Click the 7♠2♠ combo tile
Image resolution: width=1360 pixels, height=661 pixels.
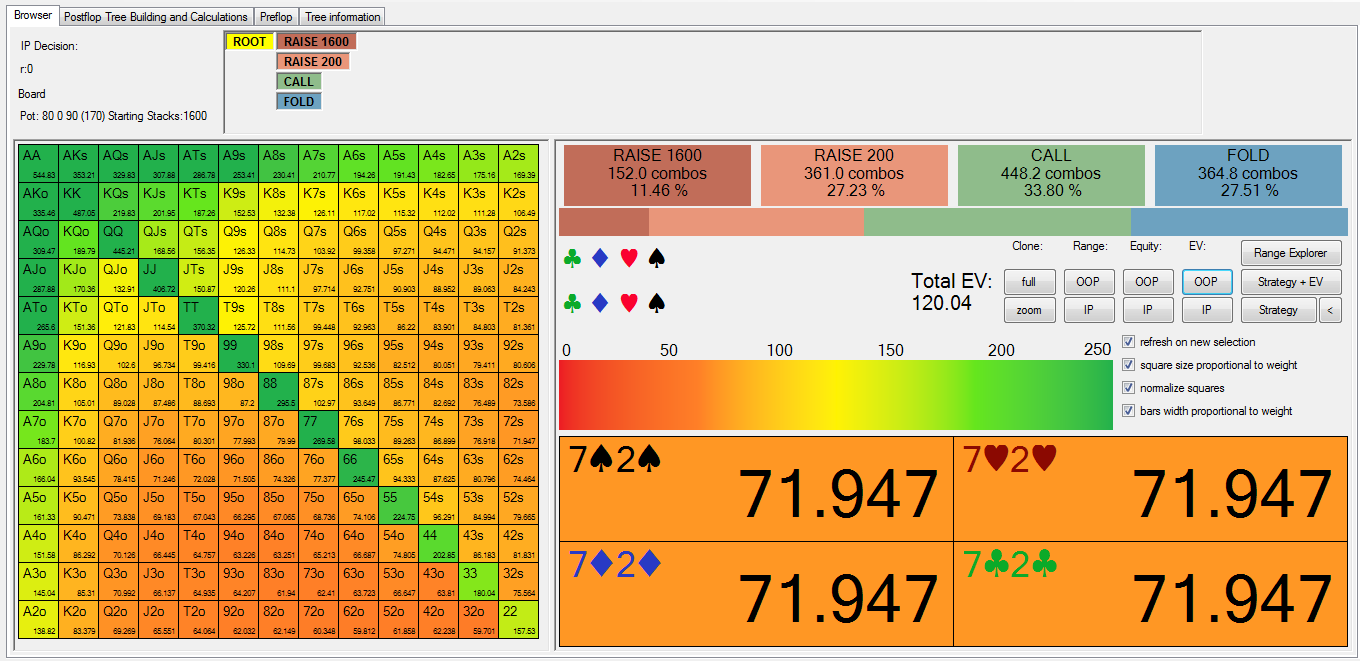[756, 489]
